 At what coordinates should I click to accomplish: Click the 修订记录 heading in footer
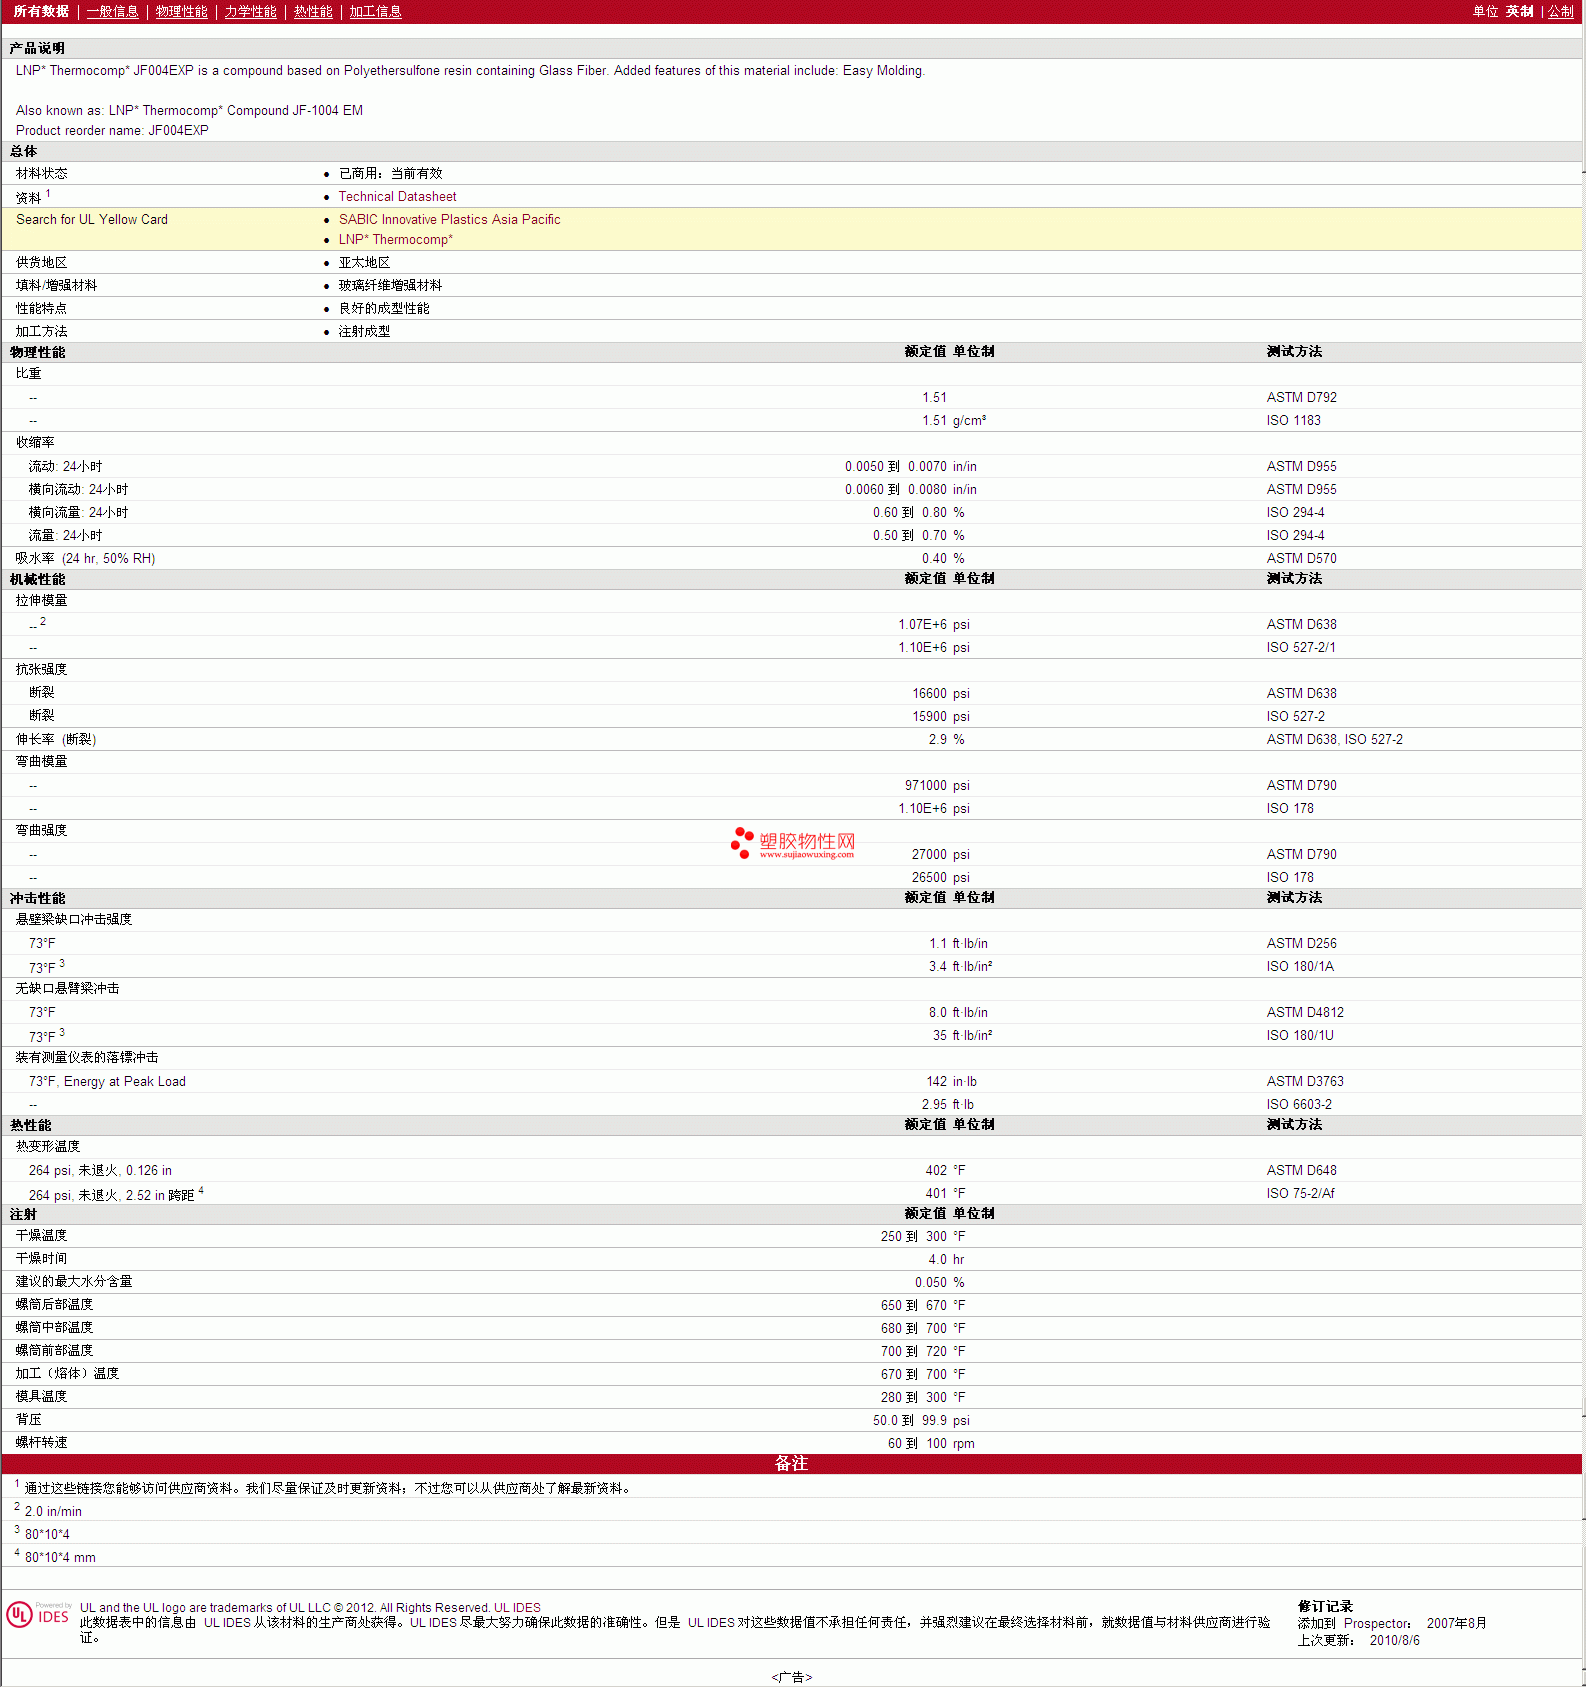[x=1325, y=1607]
